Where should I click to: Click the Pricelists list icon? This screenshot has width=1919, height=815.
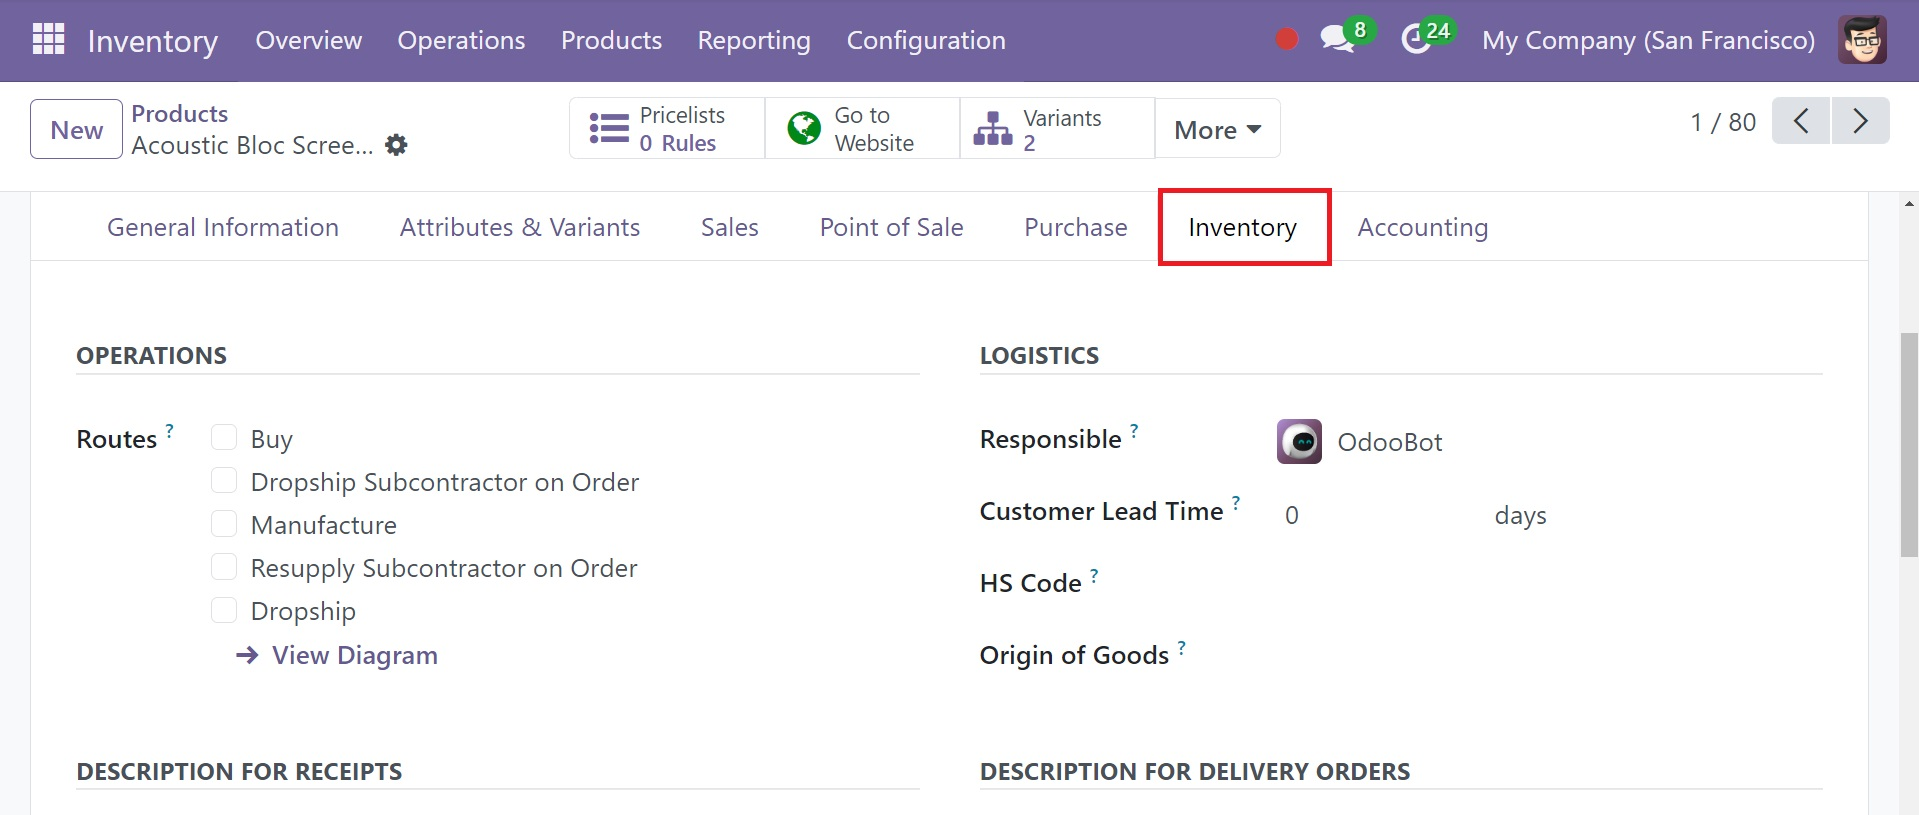609,128
